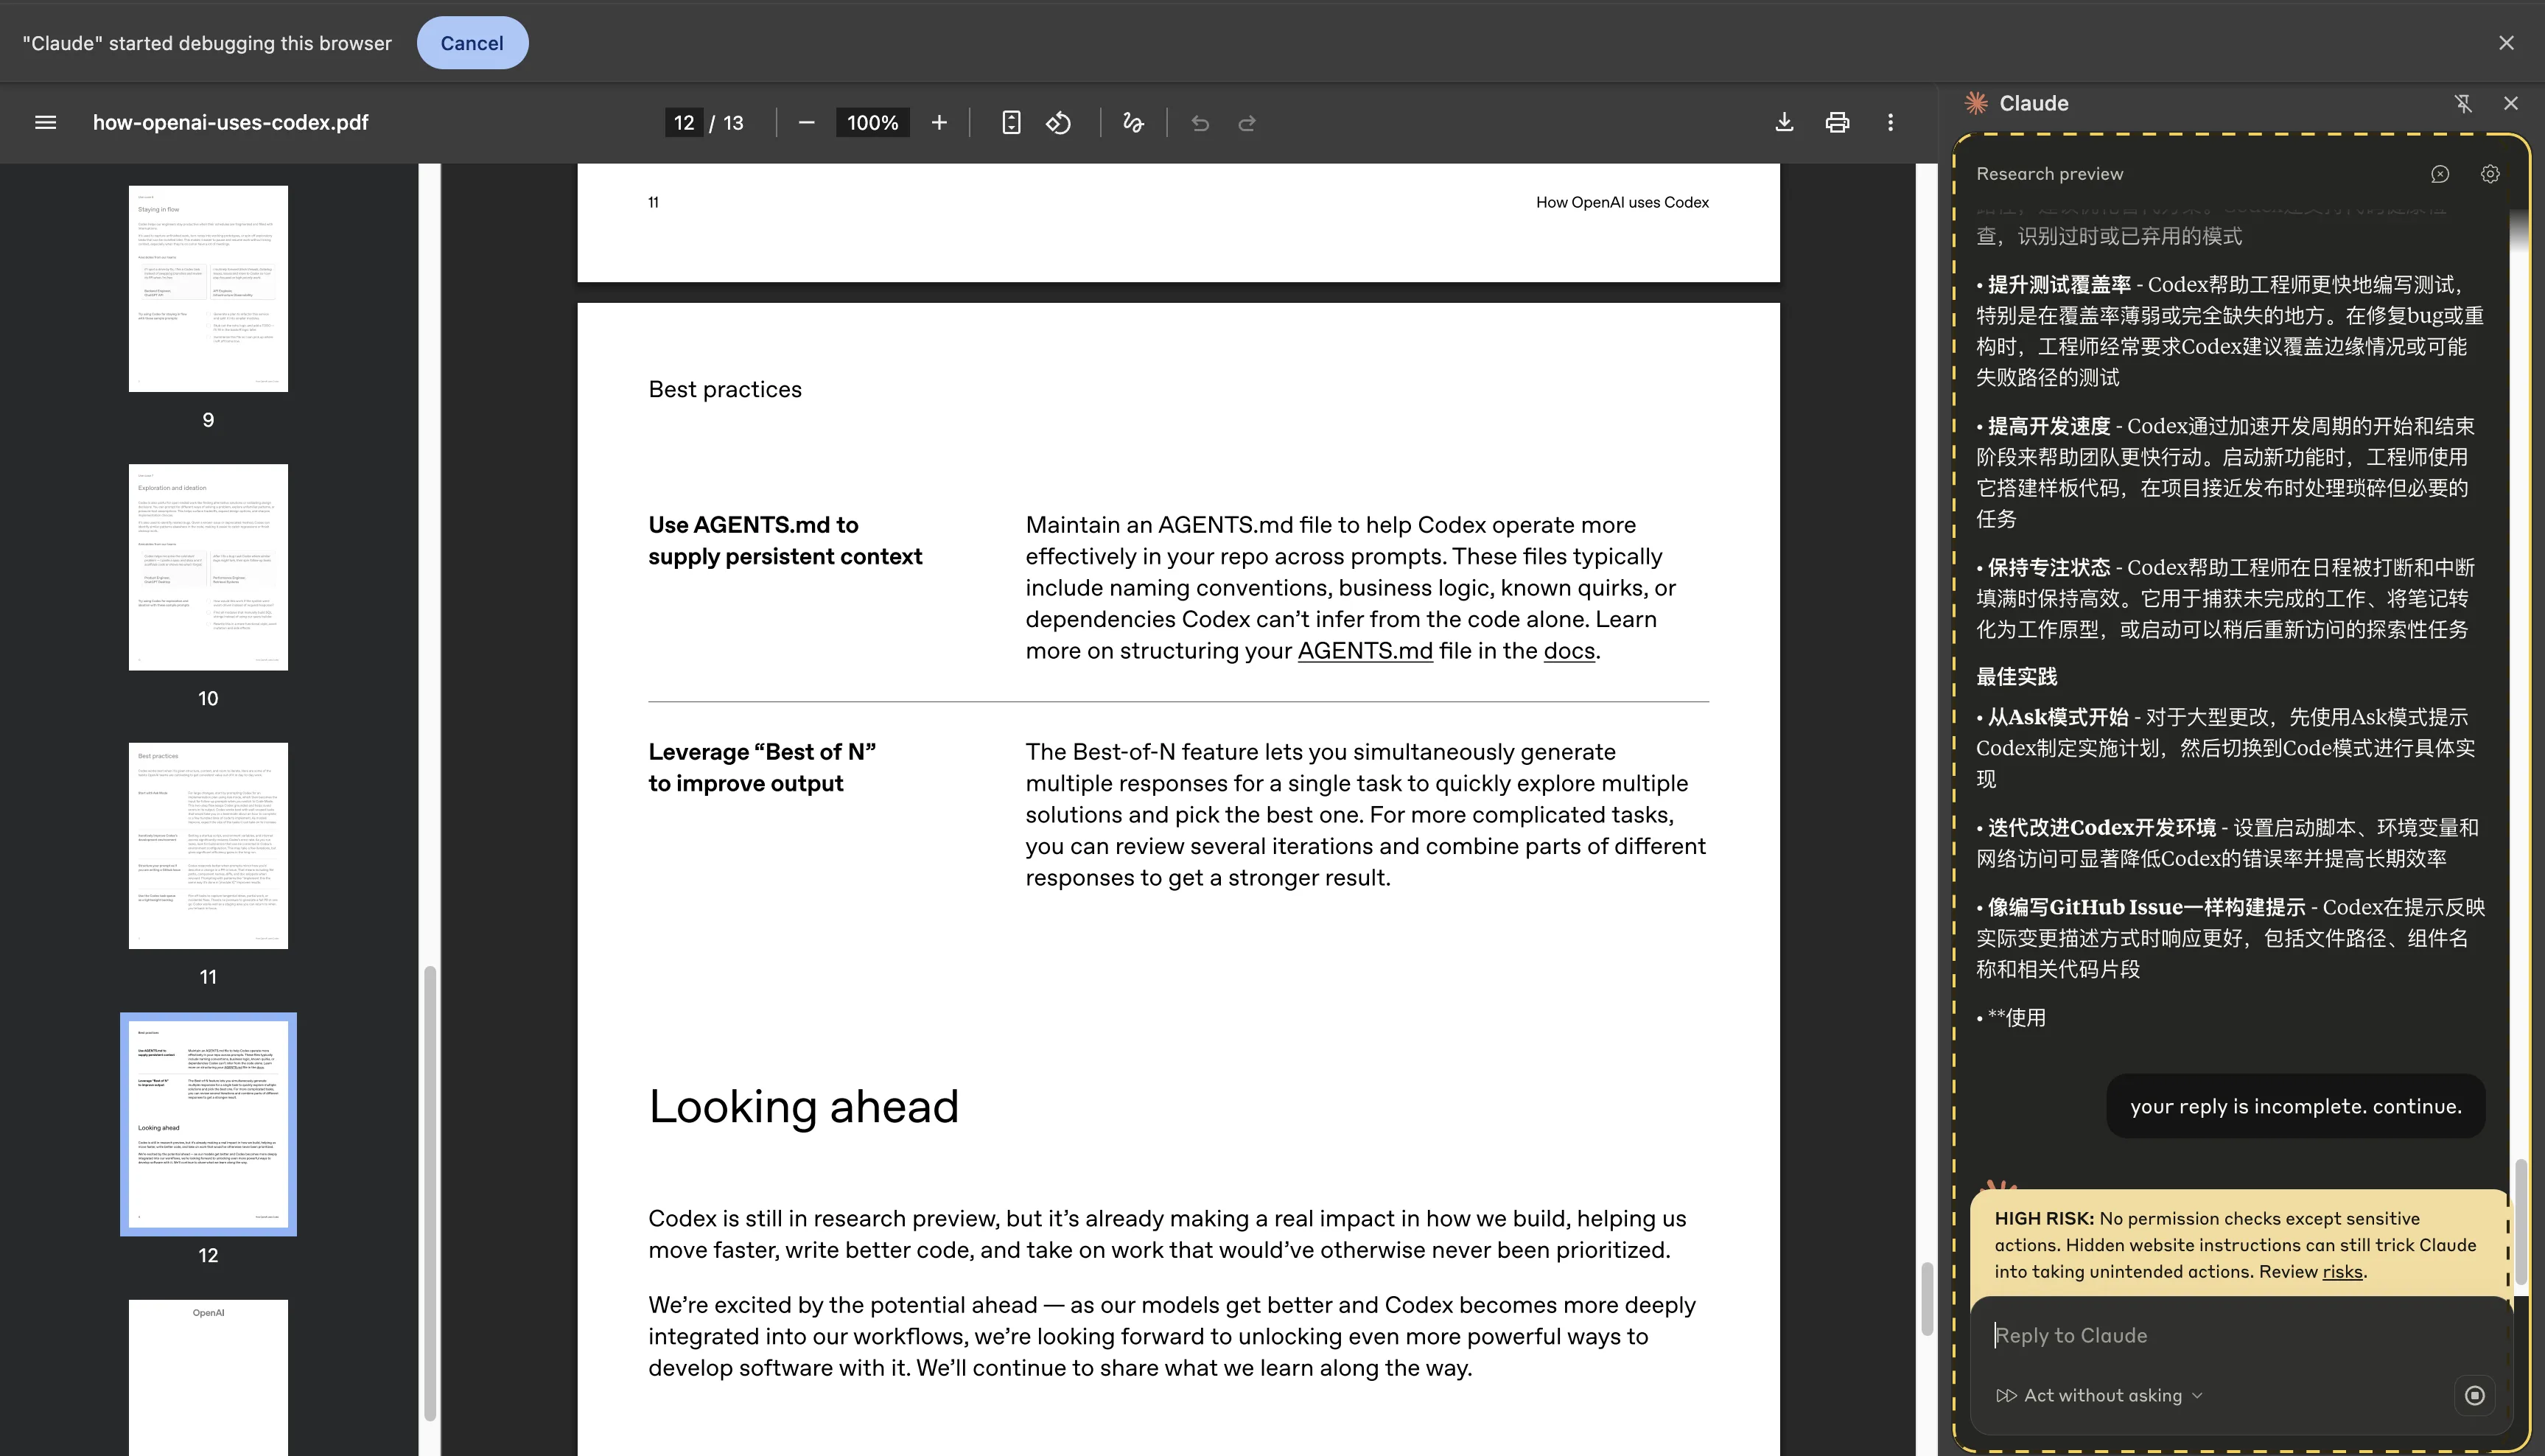Click the docs hyperlink
This screenshot has height=1456, width=2545.
coord(1569,651)
